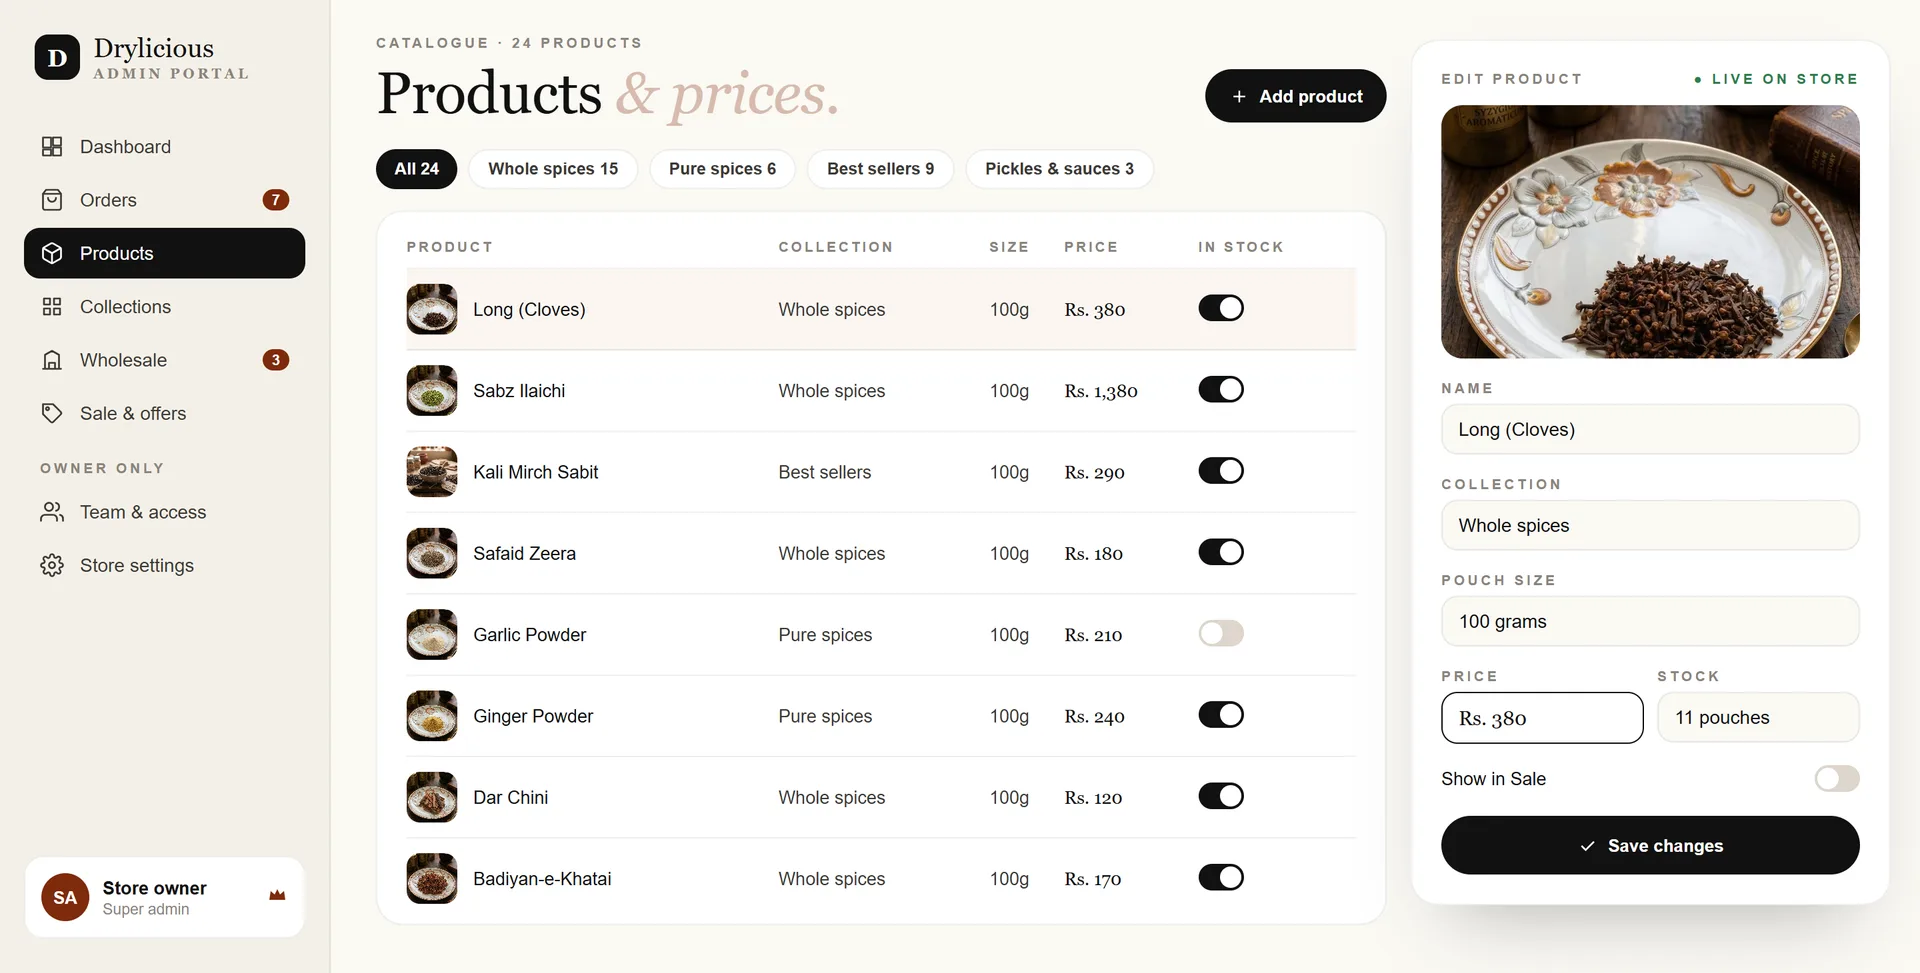The image size is (1920, 973).
Task: Click the Dashboard grid icon
Action: [52, 147]
